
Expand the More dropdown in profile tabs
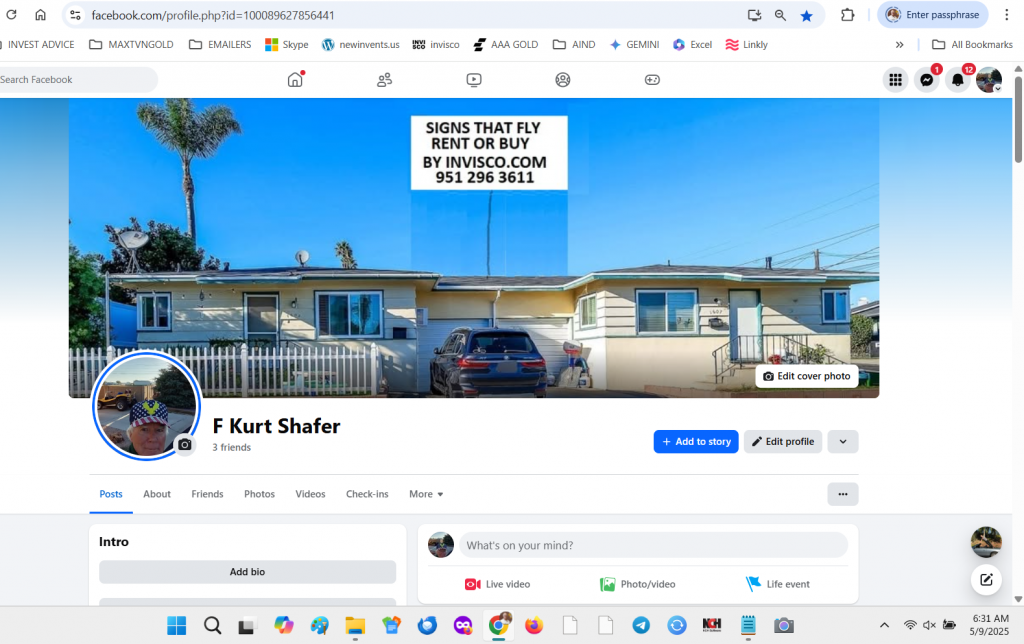click(426, 494)
